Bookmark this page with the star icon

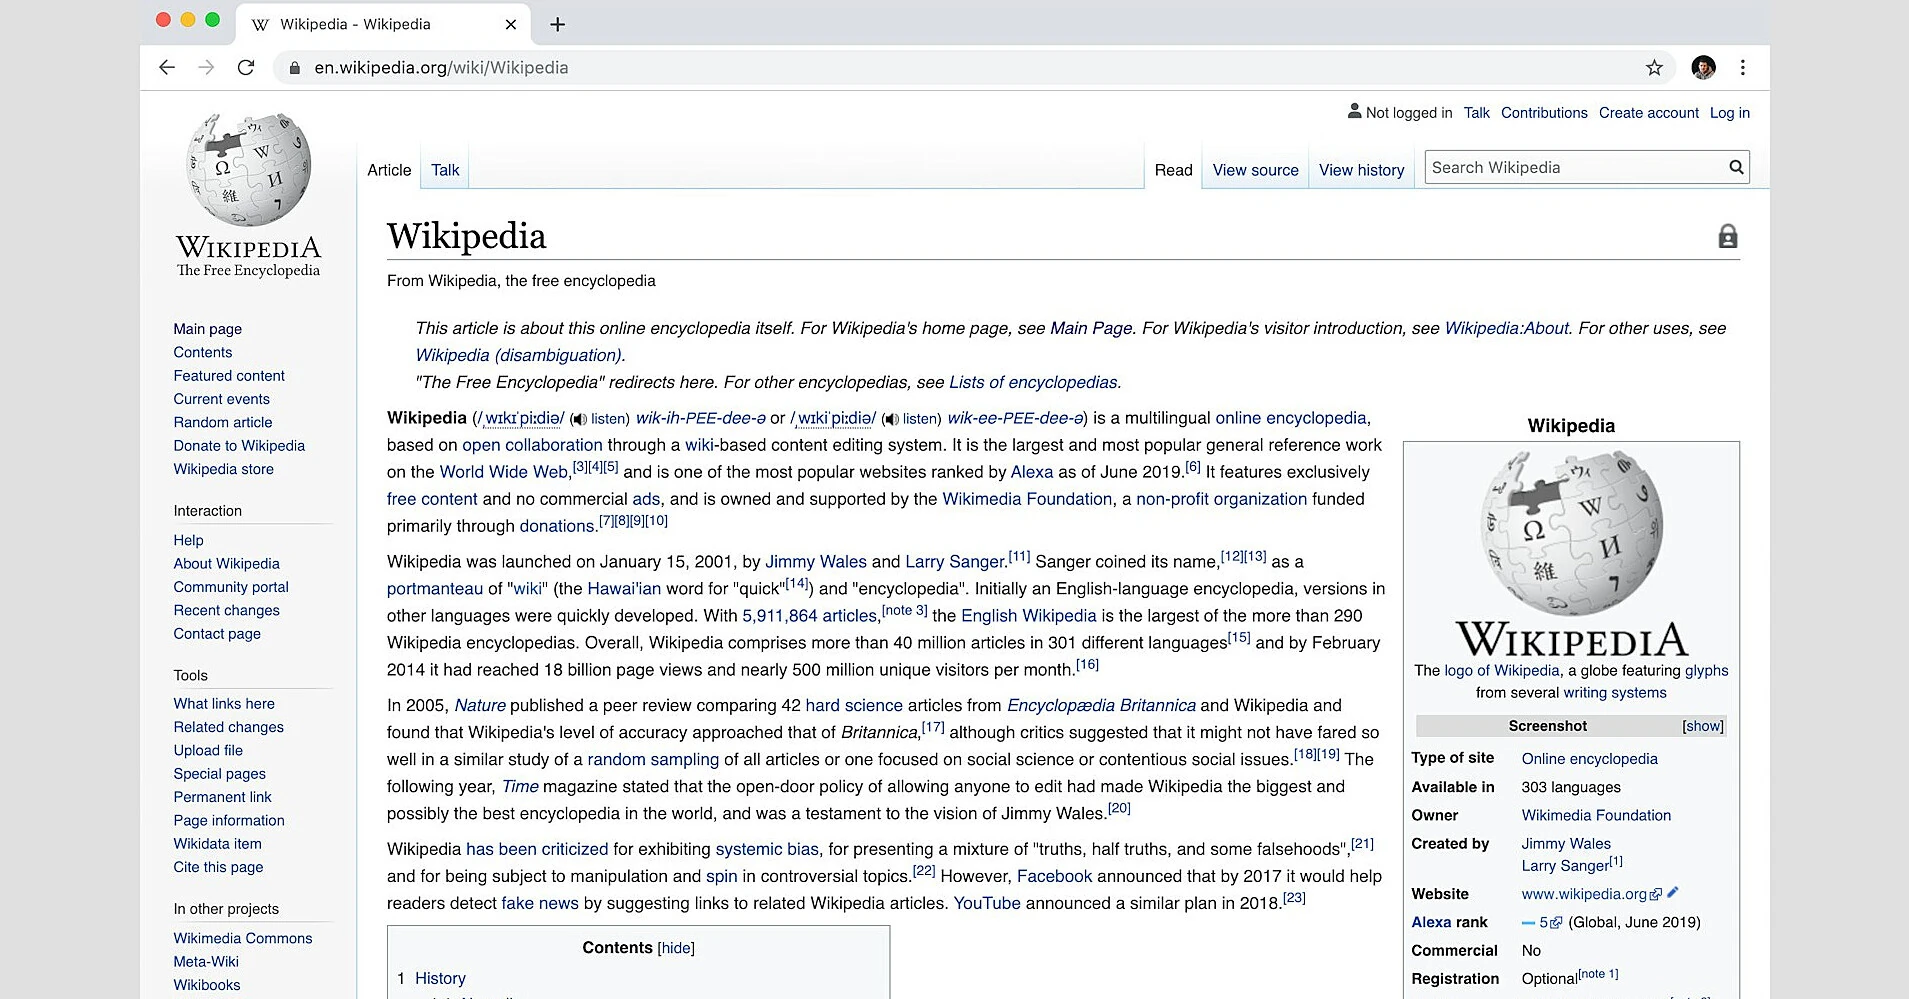tap(1654, 67)
